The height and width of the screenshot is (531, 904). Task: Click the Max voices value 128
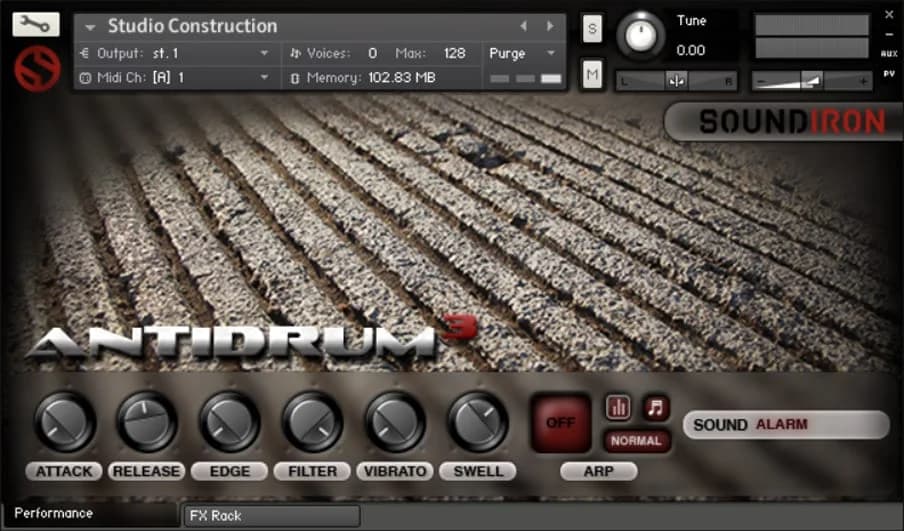454,54
